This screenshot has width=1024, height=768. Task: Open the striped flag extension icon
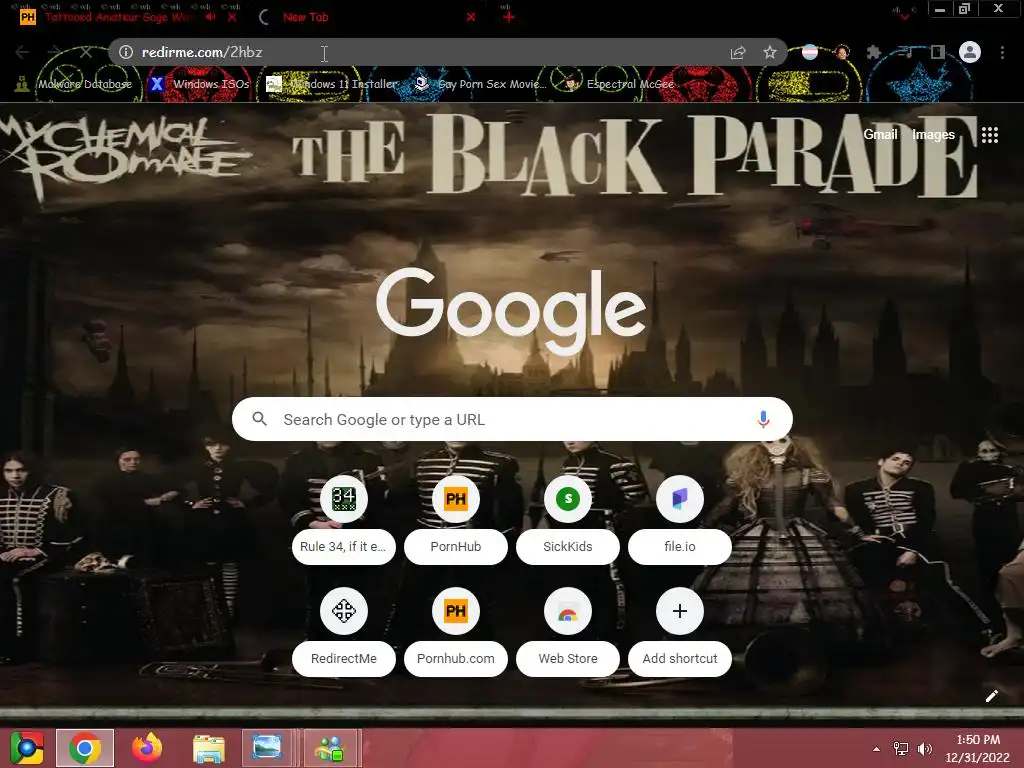810,52
